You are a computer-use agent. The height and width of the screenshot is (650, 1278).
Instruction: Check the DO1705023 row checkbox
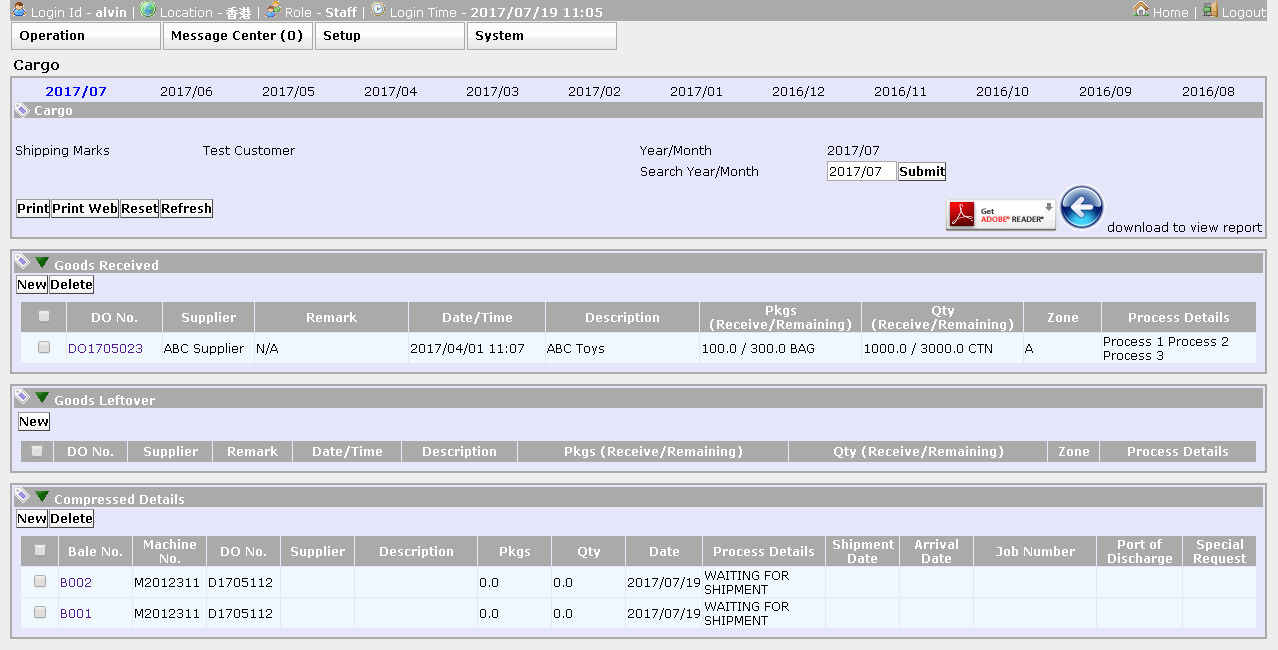click(44, 348)
